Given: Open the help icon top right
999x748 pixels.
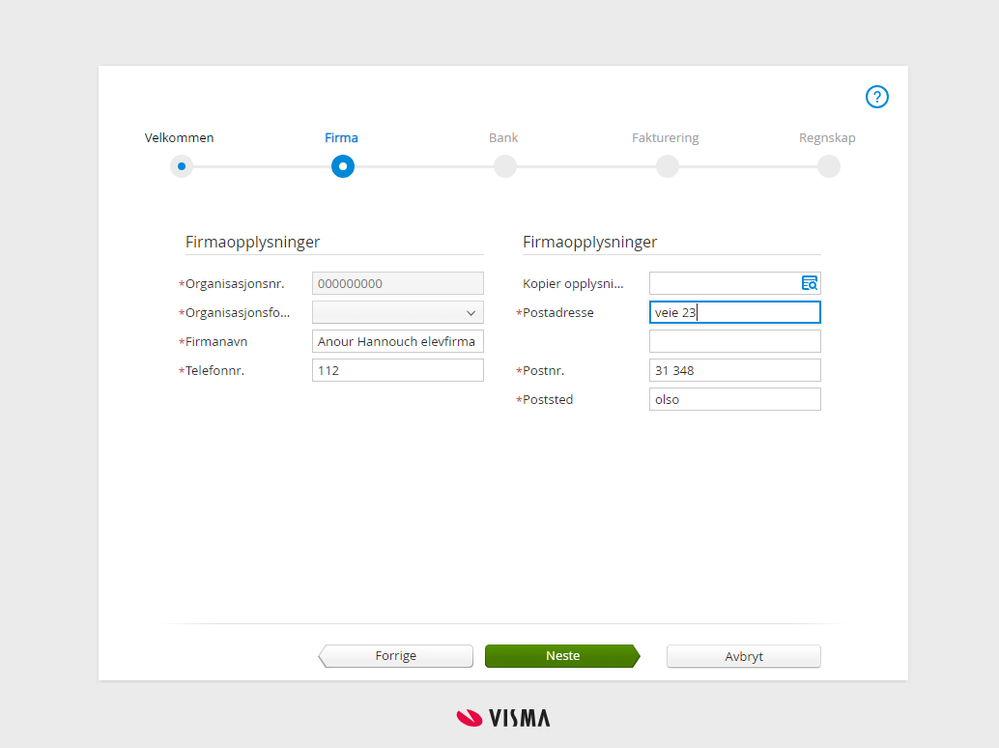Looking at the screenshot, I should (877, 97).
